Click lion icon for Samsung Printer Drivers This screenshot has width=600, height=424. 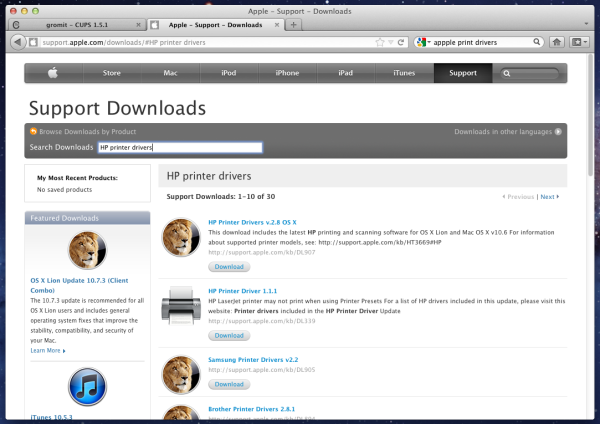click(x=181, y=375)
